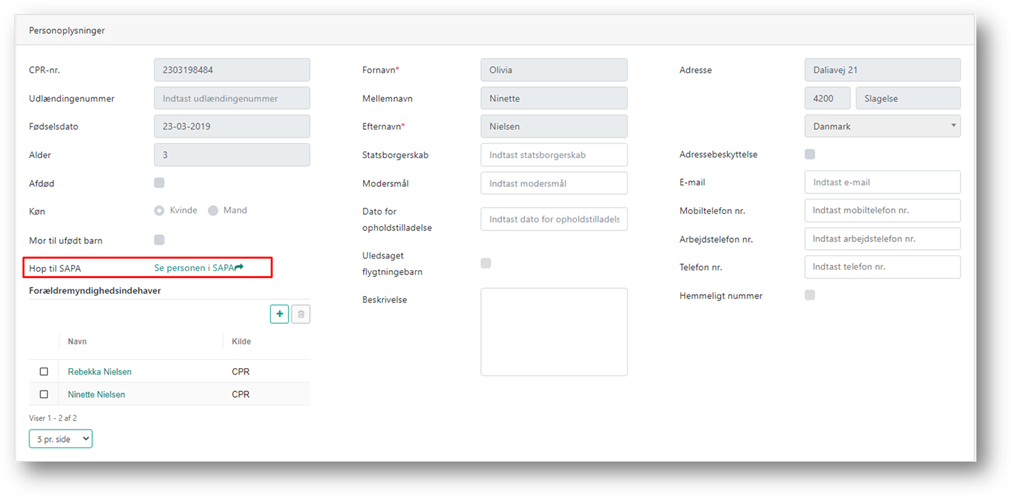Click the trash delete icon
The image size is (1011, 497).
tap(301, 314)
